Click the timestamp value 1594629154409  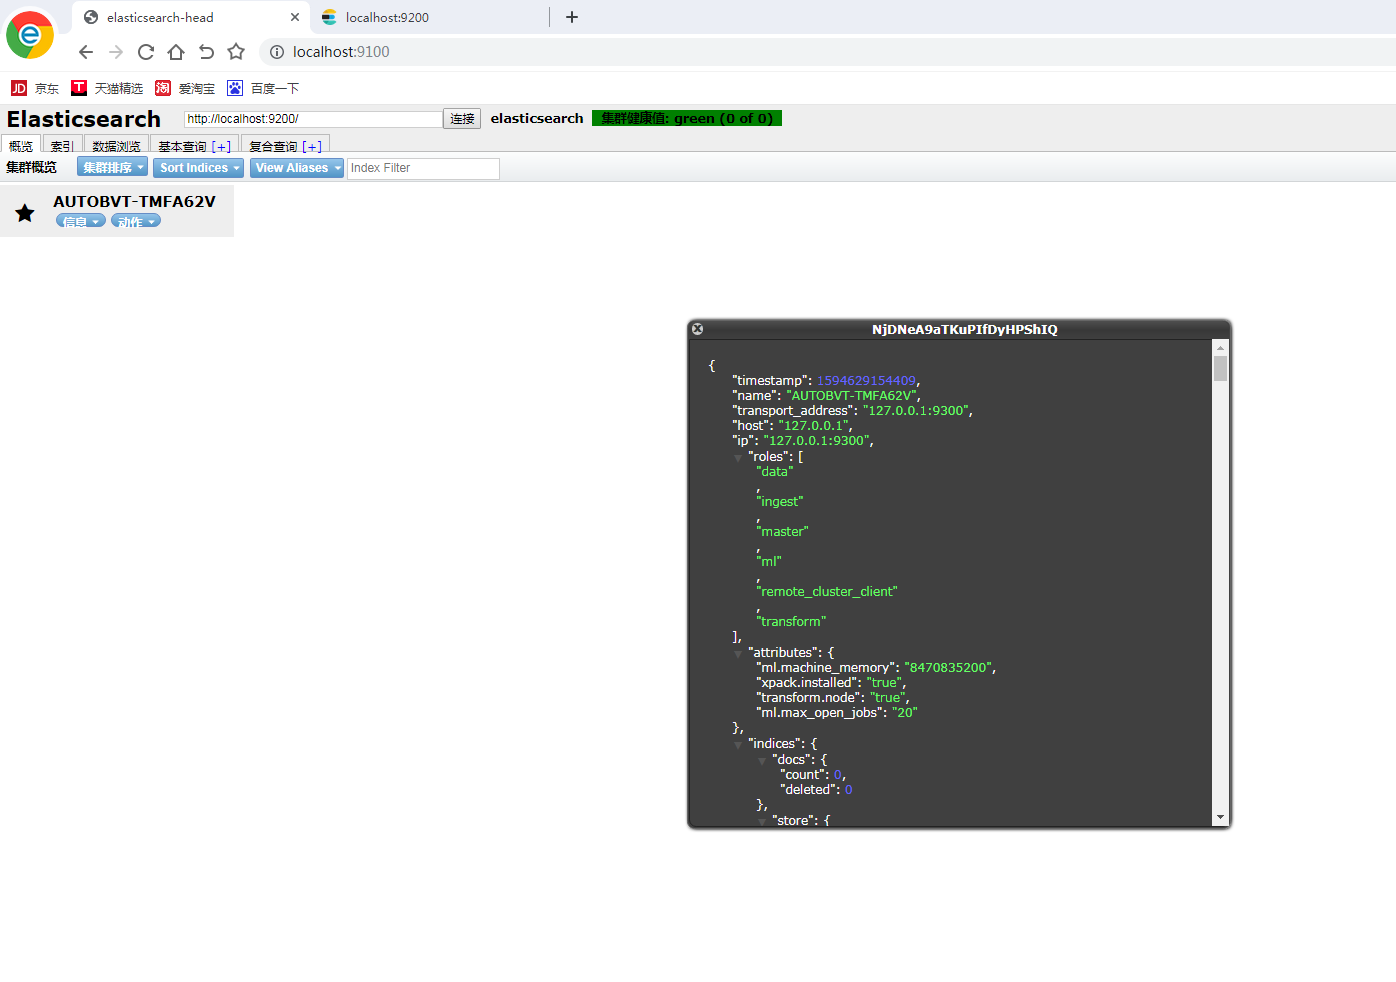866,380
